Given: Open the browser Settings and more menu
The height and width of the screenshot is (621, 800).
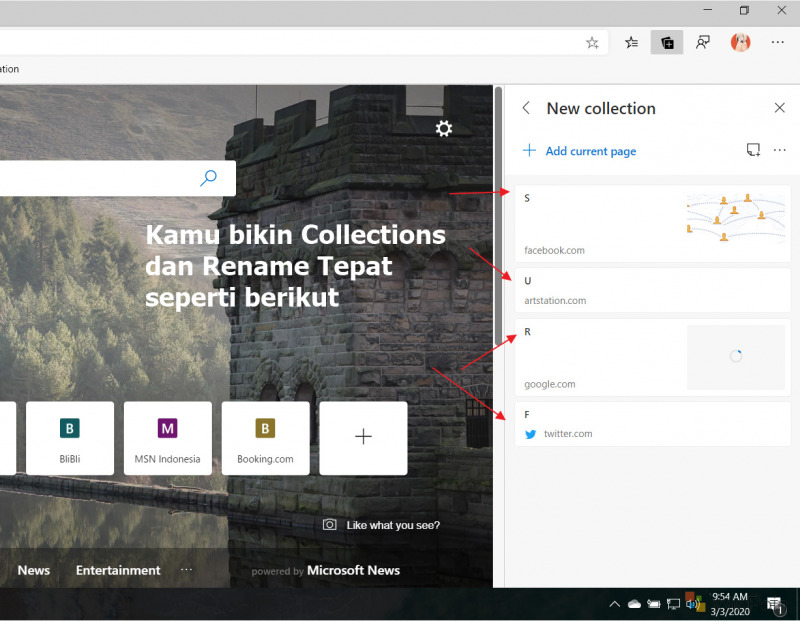Looking at the screenshot, I should 778,42.
